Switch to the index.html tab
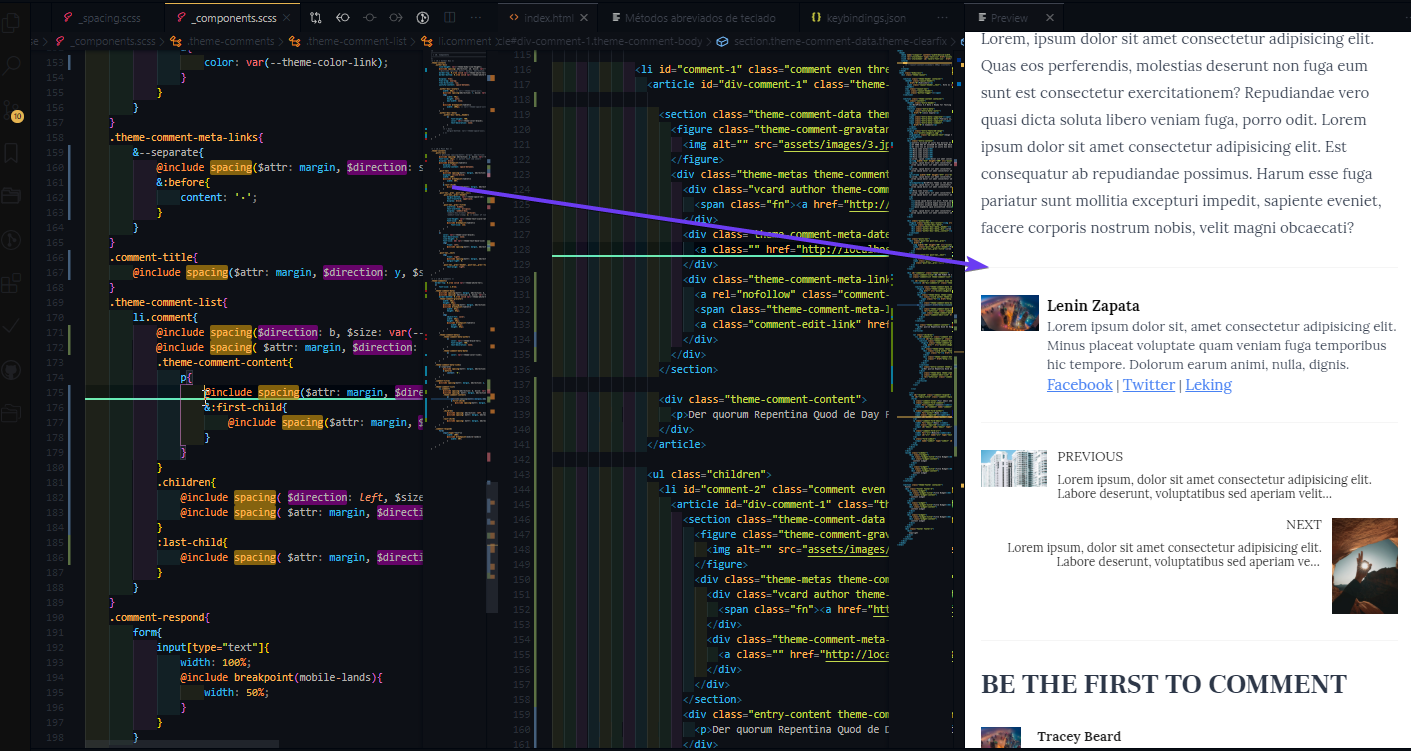The width and height of the screenshot is (1411, 751). coord(548,17)
